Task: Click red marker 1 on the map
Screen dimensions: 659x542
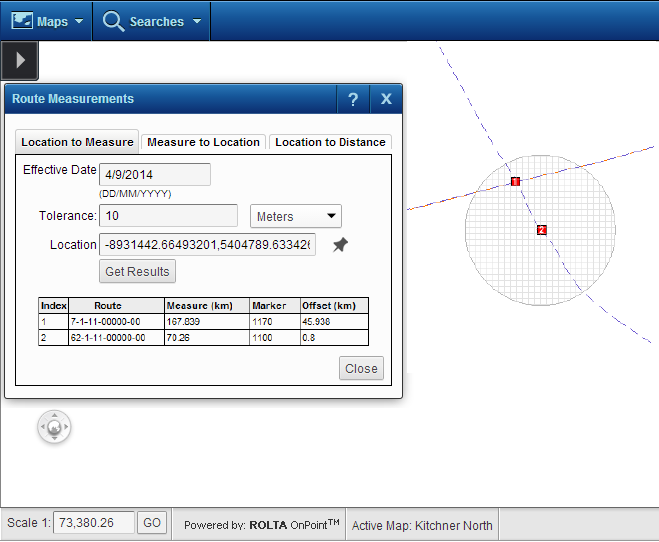Action: 515,181
